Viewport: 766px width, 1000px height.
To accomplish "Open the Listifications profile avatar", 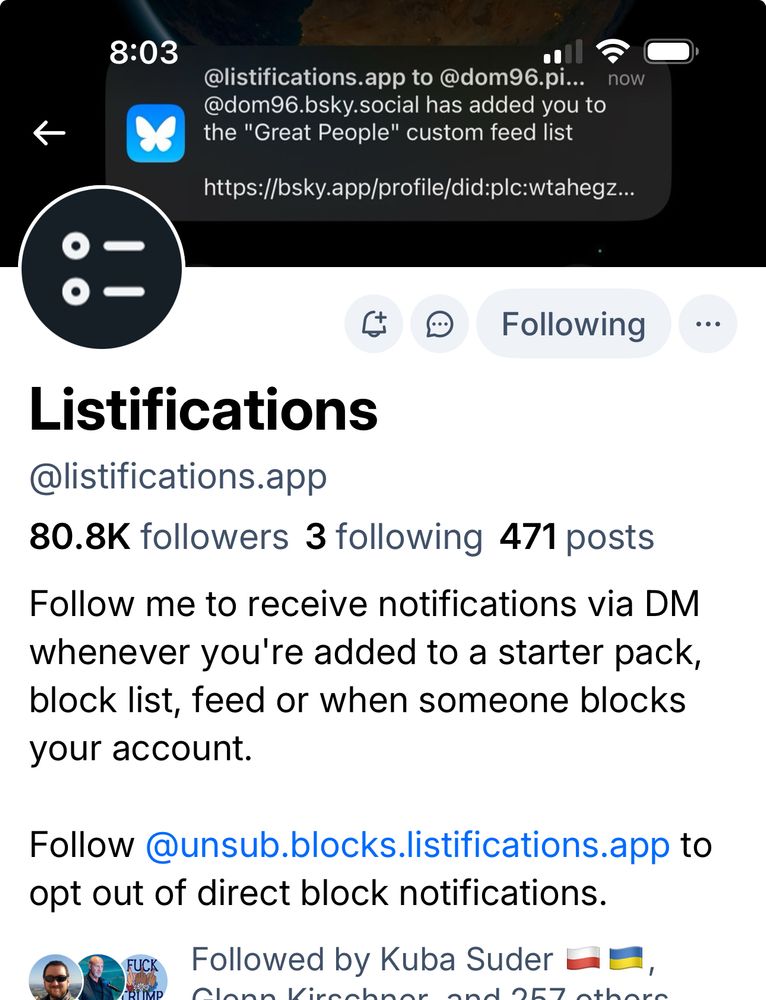I will click(102, 269).
